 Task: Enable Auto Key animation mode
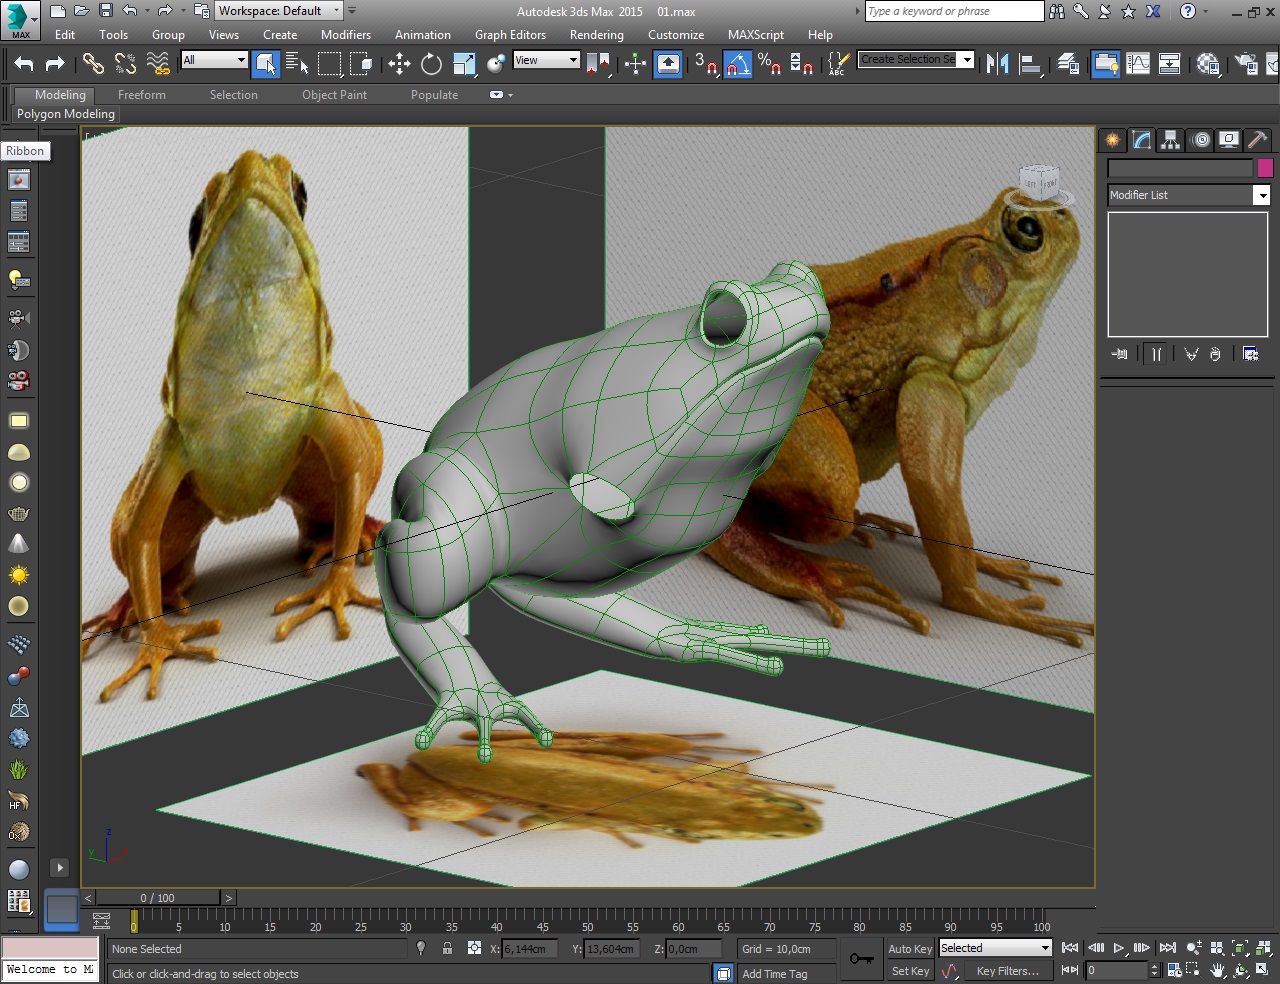909,949
